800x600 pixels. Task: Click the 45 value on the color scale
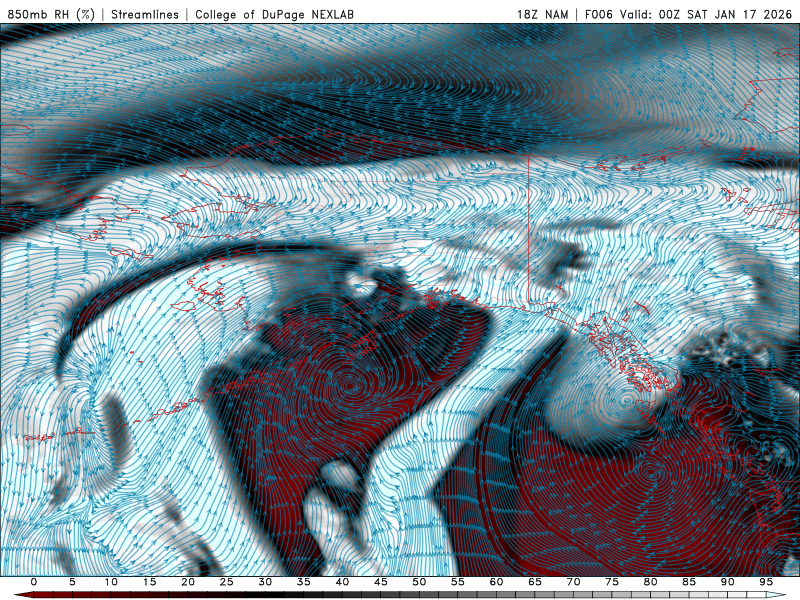[x=381, y=582]
